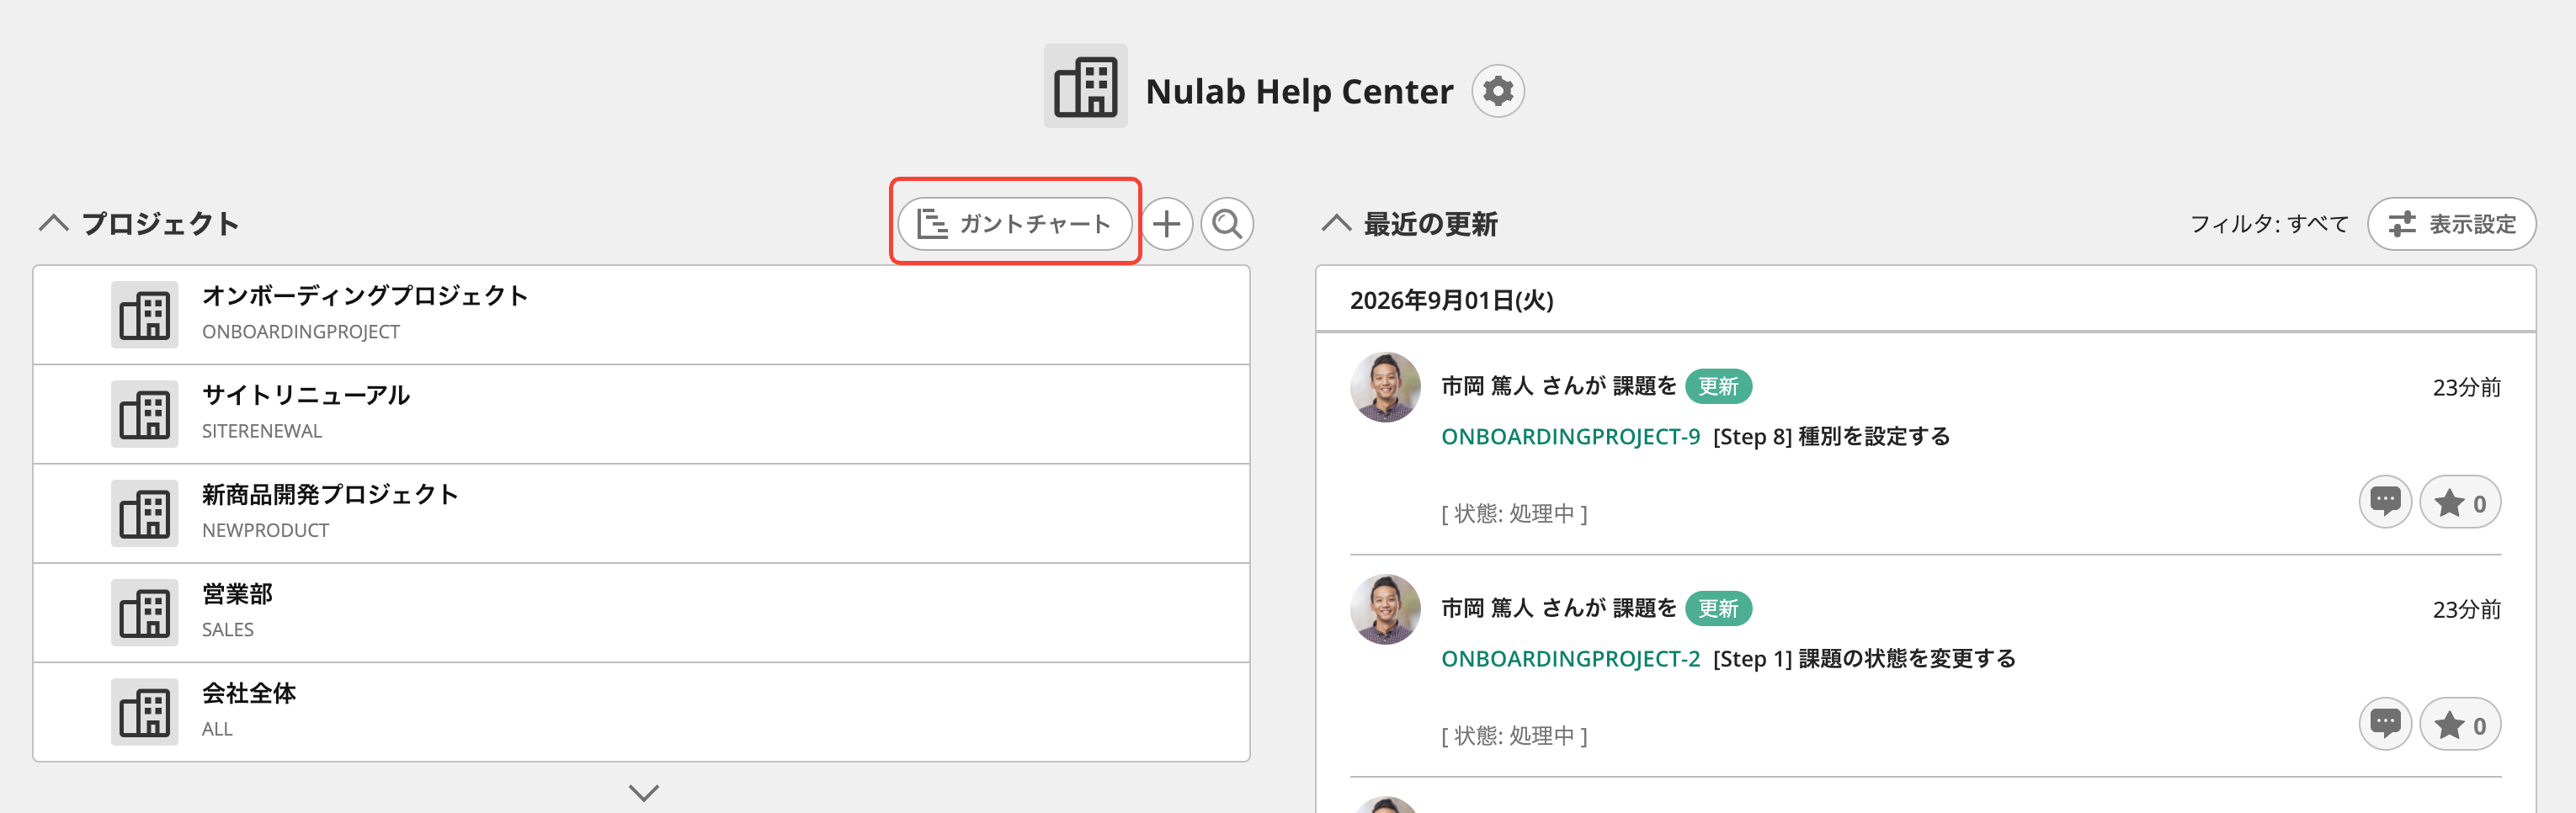The width and height of the screenshot is (2576, 813).
Task: Click the avatar beside the ONBOARDINGPROJECT-9 update
Action: (x=1385, y=387)
